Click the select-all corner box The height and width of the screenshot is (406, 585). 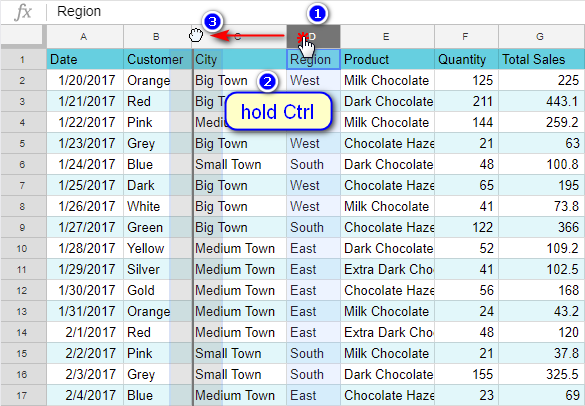coord(22,37)
